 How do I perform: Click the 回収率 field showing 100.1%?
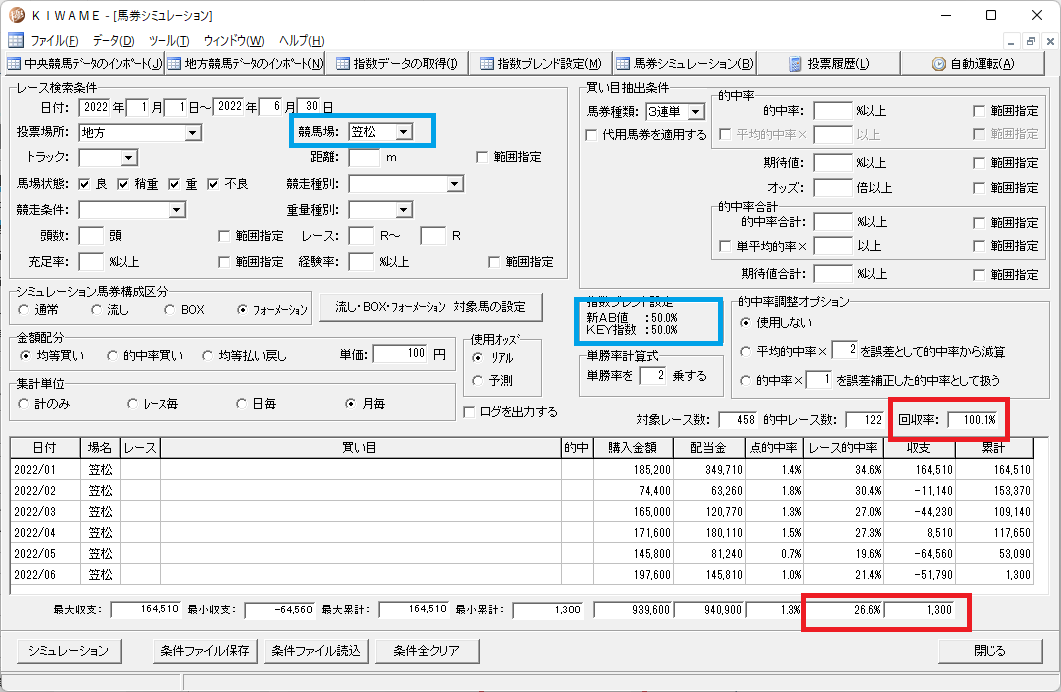tap(974, 420)
